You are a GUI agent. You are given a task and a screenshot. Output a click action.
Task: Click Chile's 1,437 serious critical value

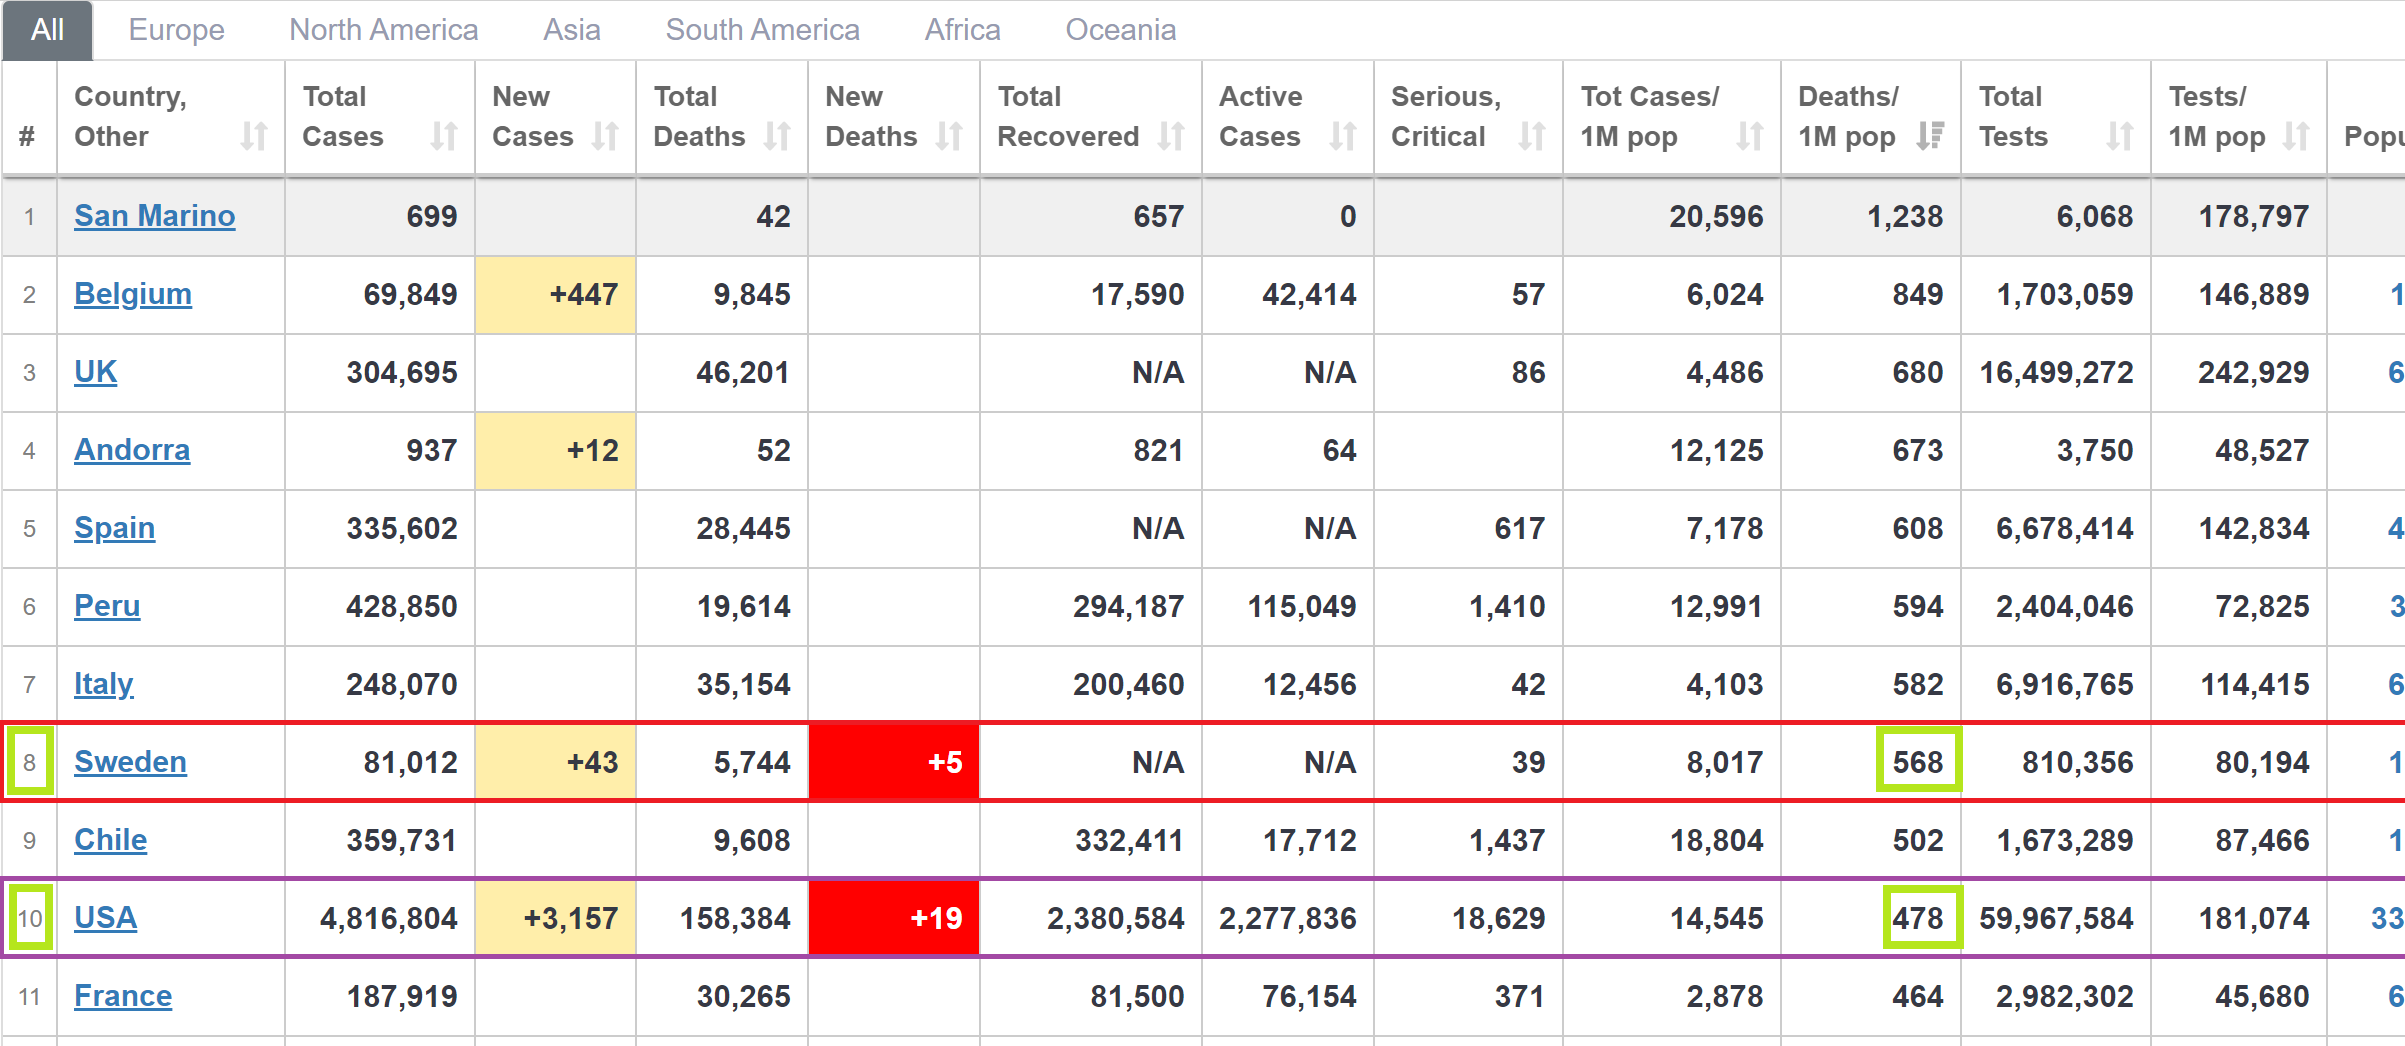tap(1507, 840)
